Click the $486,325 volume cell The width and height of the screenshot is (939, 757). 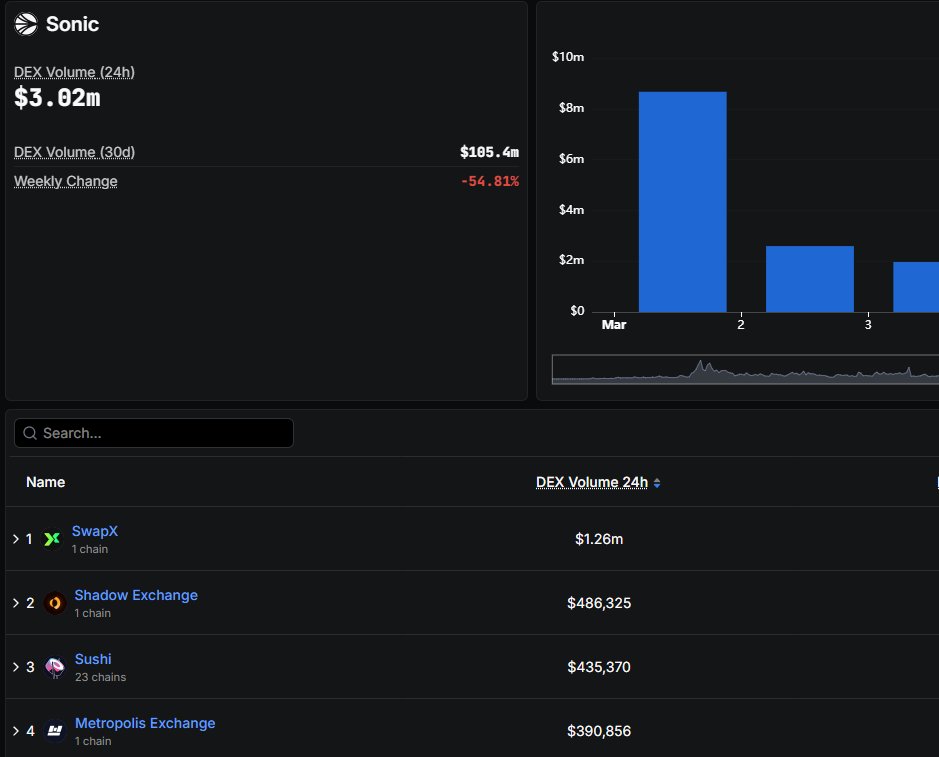coord(599,603)
